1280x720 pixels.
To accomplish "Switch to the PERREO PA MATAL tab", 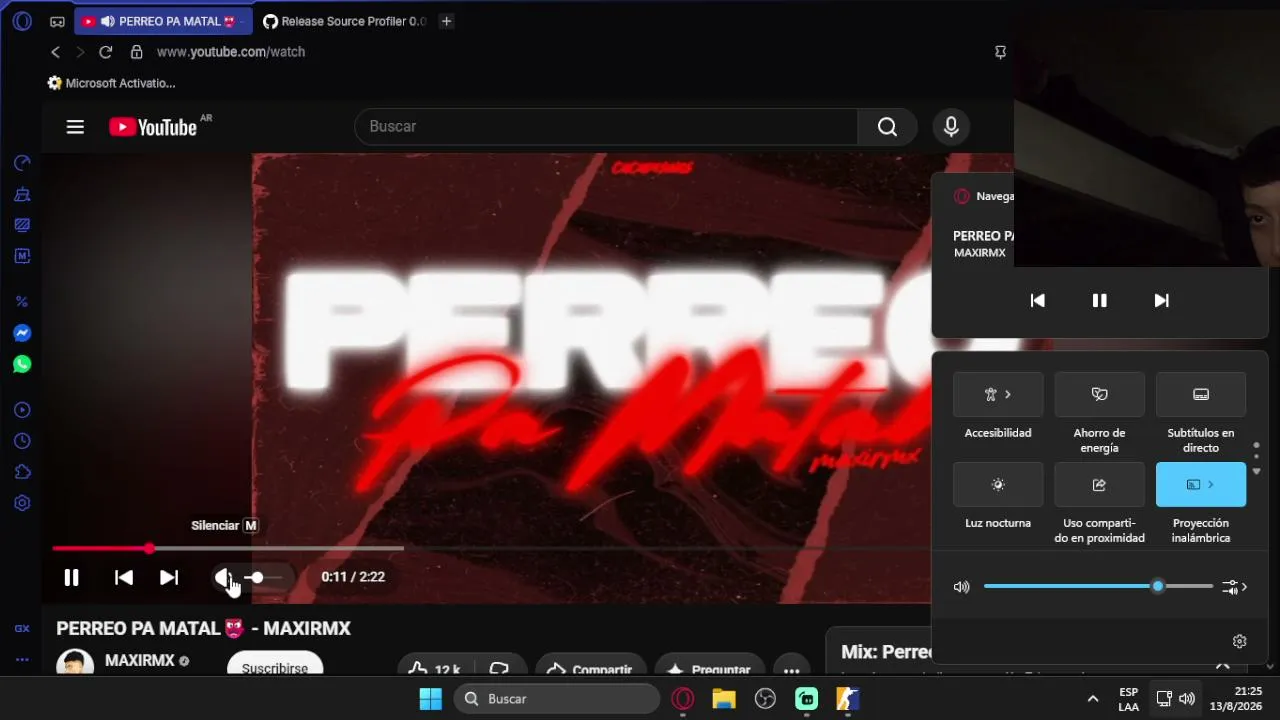I will (163, 21).
